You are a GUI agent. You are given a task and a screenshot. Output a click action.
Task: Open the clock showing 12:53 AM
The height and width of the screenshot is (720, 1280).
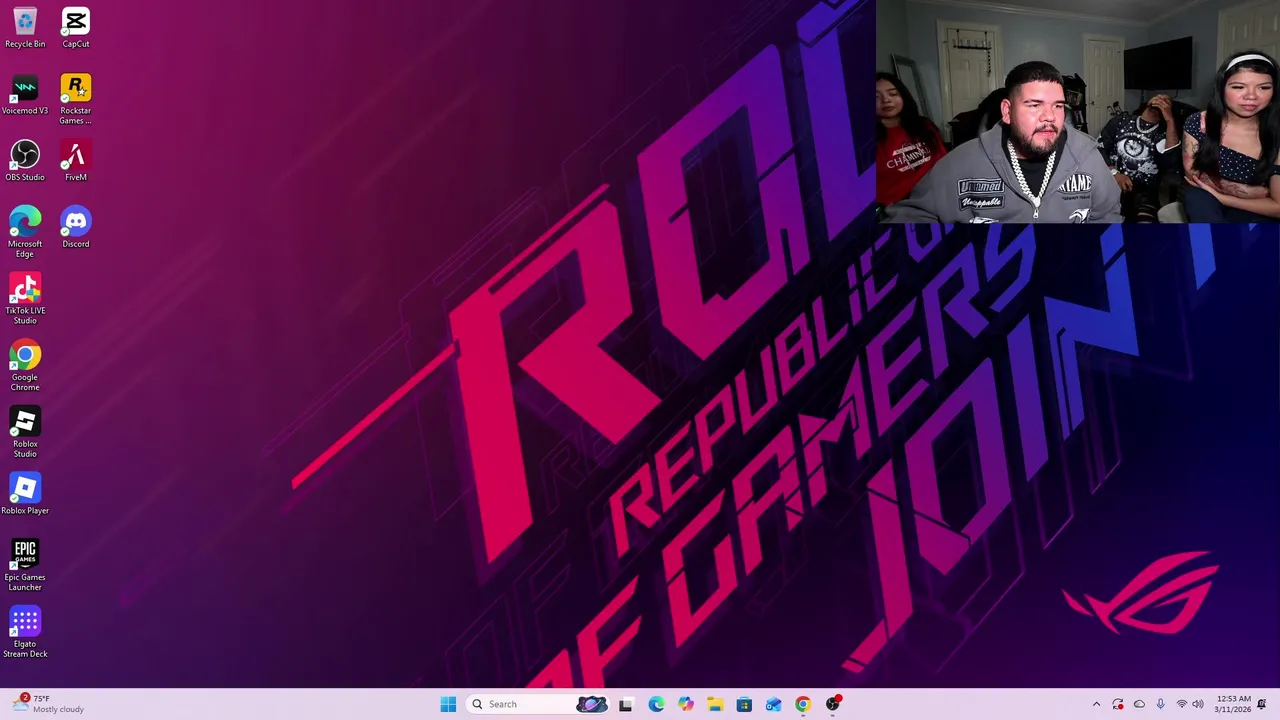(x=1232, y=704)
